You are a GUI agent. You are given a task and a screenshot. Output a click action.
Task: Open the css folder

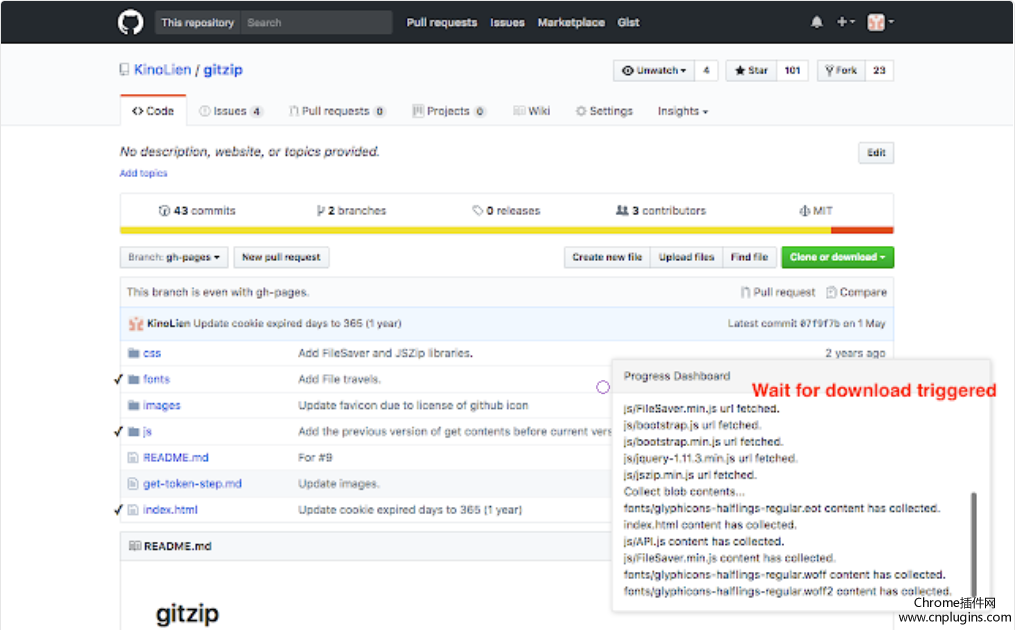click(x=152, y=353)
